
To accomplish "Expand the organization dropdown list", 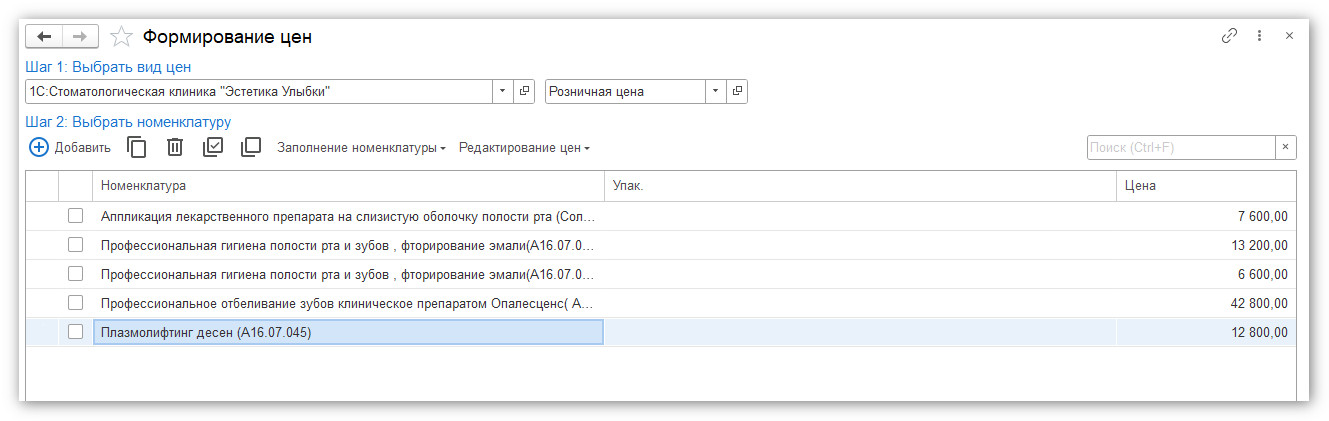I will coord(503,91).
